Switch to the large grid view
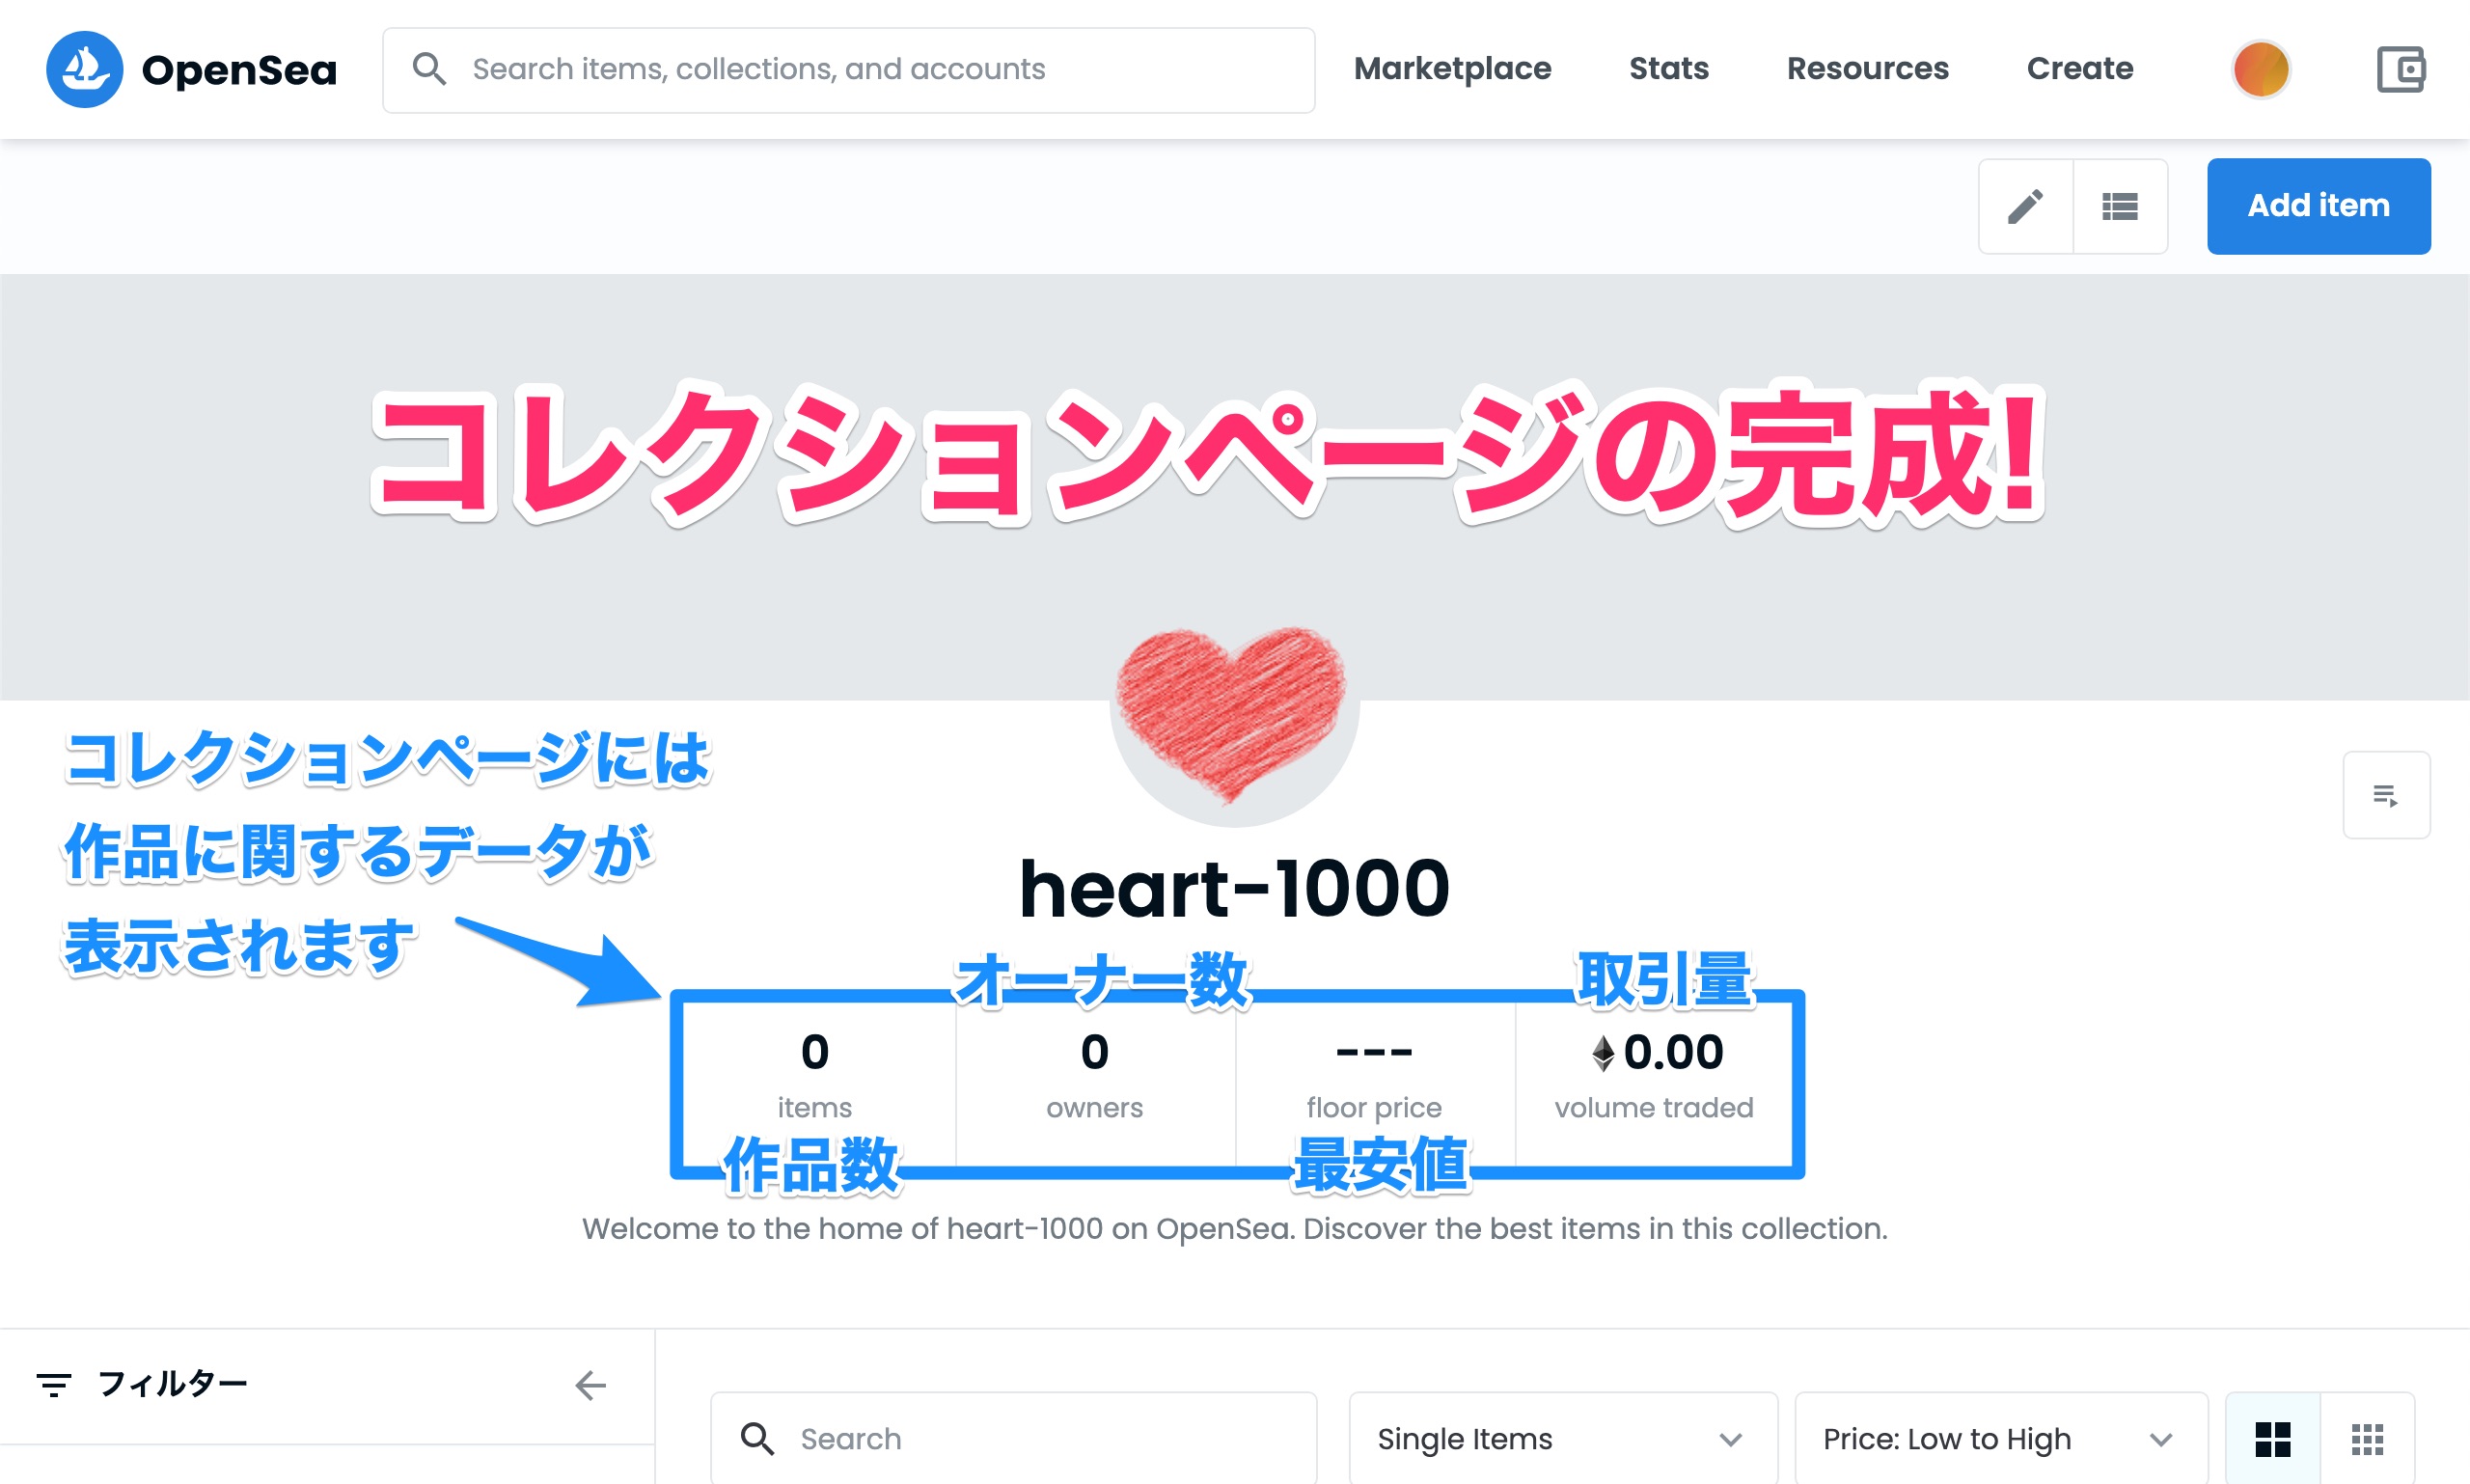The height and width of the screenshot is (1484, 2470). coord(2273,1439)
